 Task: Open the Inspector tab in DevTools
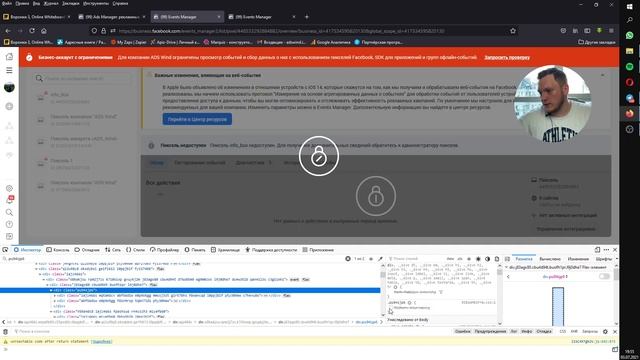pos(27,250)
